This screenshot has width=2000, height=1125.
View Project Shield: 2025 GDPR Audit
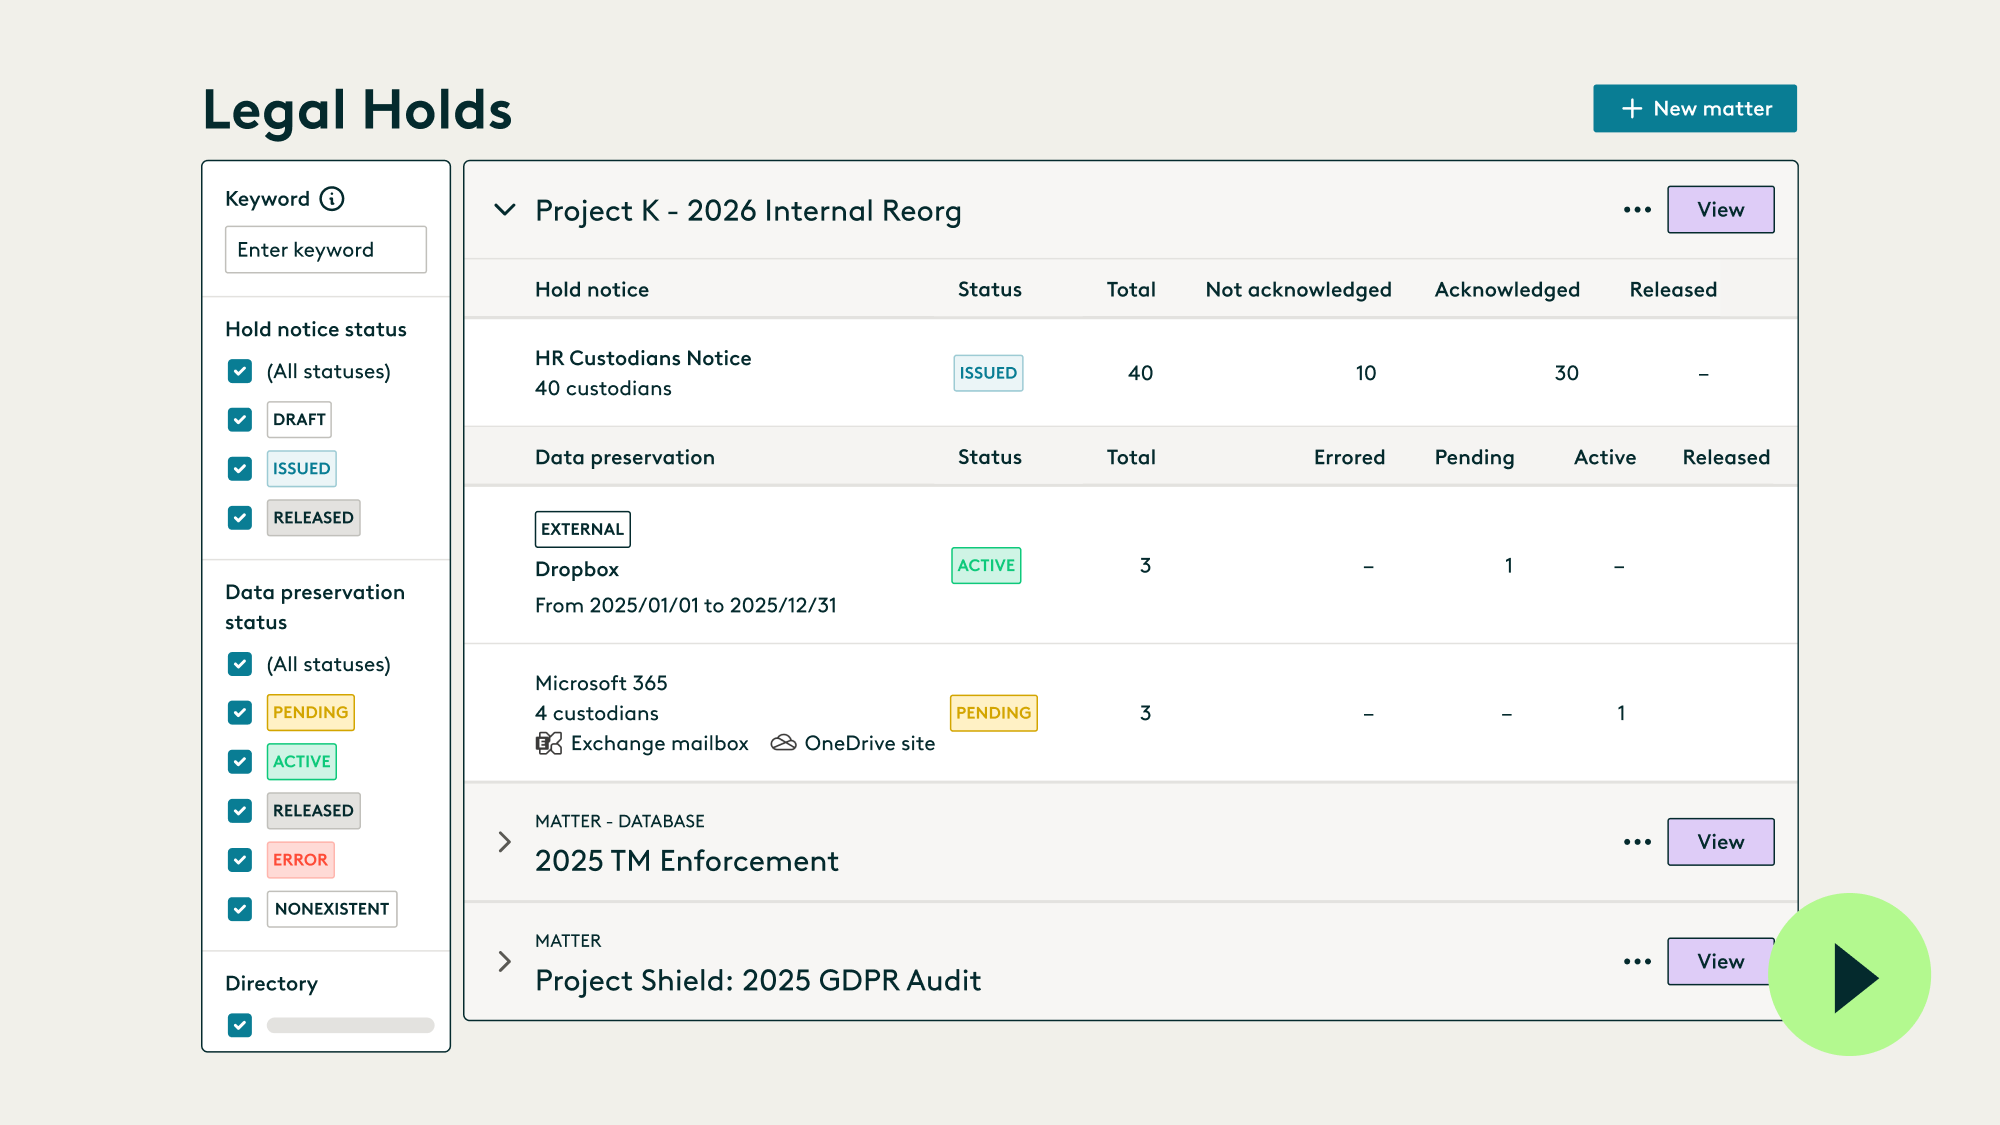(1721, 962)
